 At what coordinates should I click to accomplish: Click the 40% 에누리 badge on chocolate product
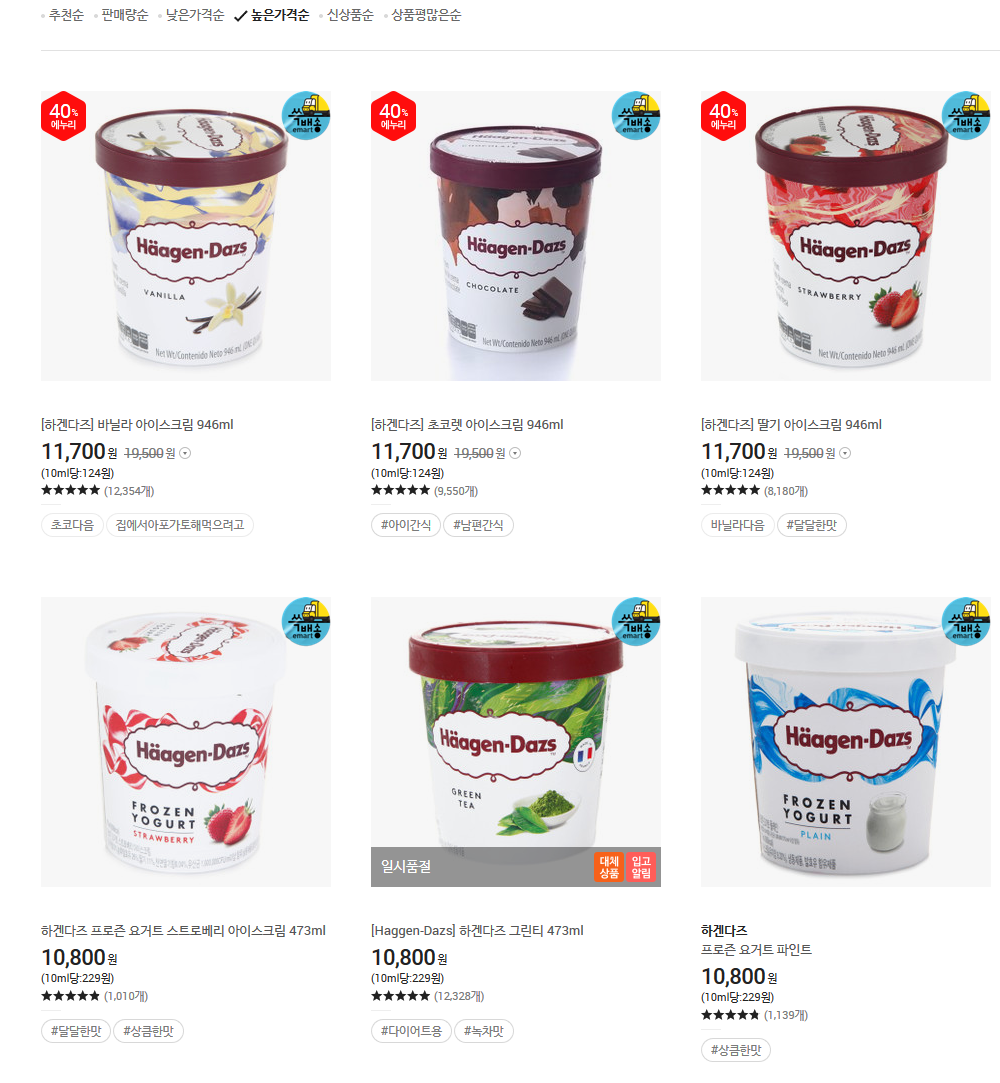(394, 116)
